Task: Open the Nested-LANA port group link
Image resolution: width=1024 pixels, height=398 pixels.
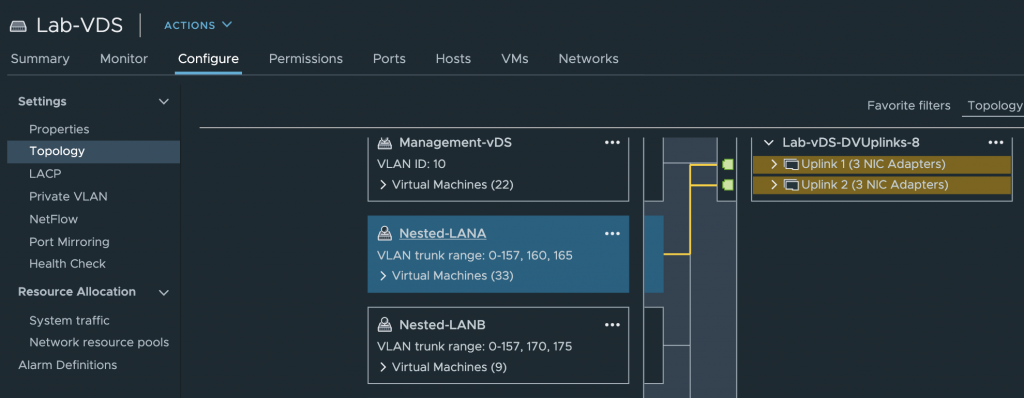Action: [443, 234]
